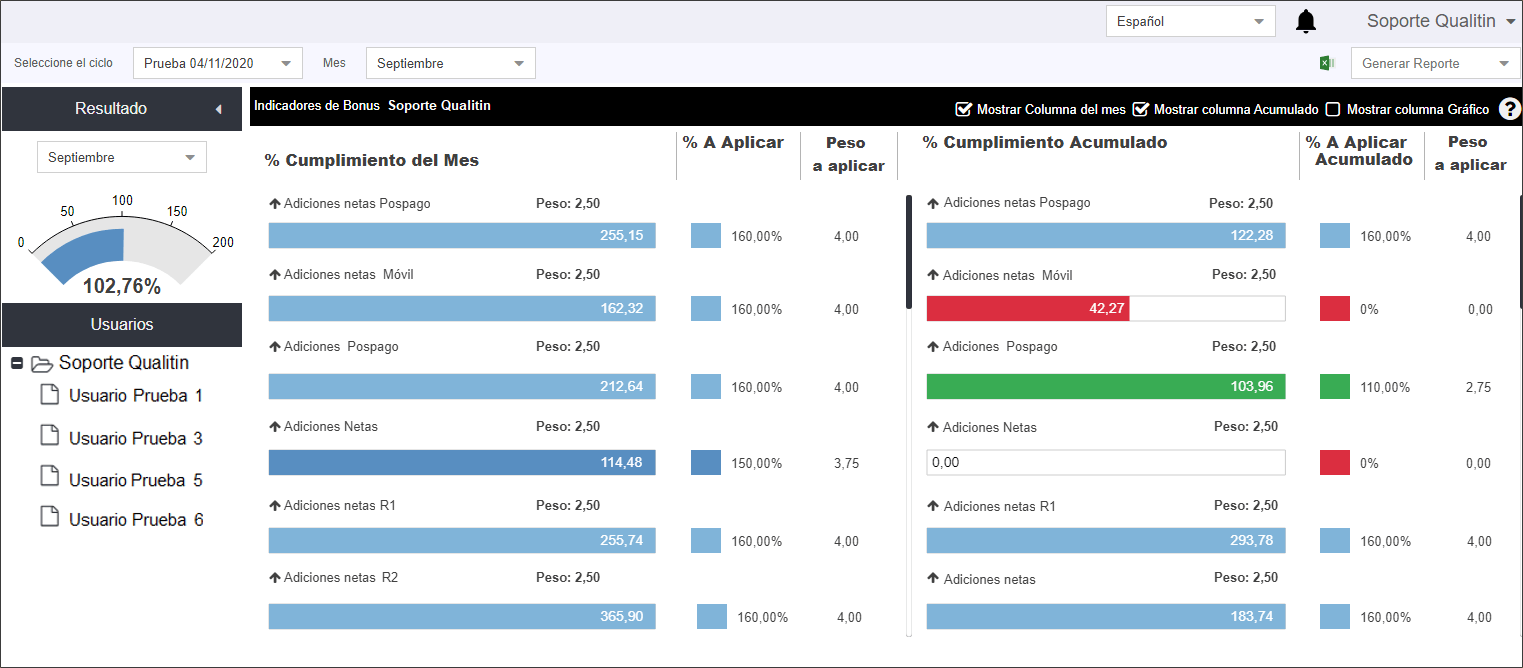The width and height of the screenshot is (1523, 668).
Task: Open the Español language dropdown
Action: click(x=1190, y=21)
